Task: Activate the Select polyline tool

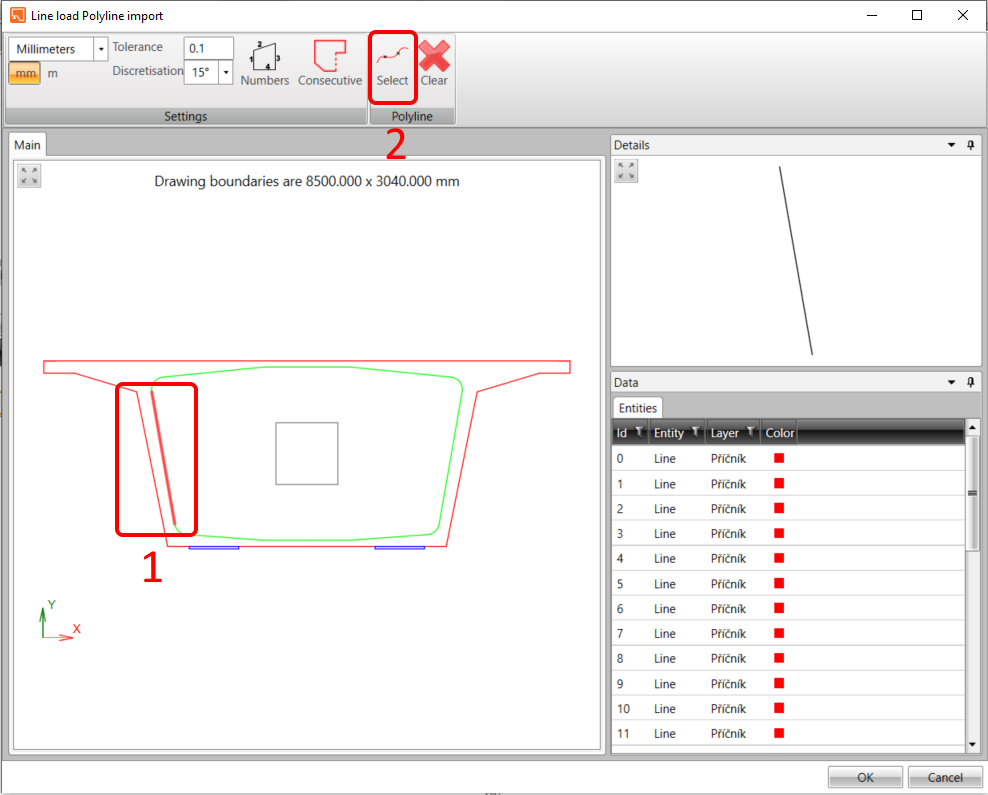Action: tap(393, 66)
